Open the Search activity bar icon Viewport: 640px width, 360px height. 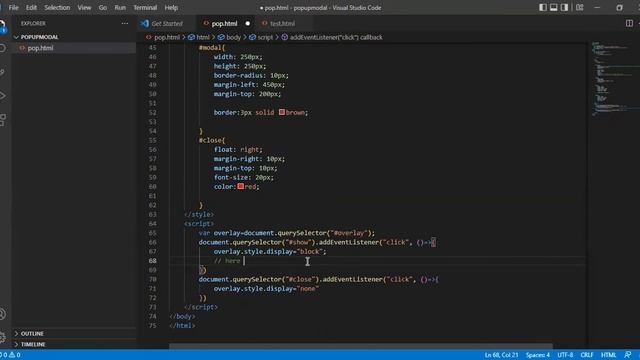(x=2, y=48)
